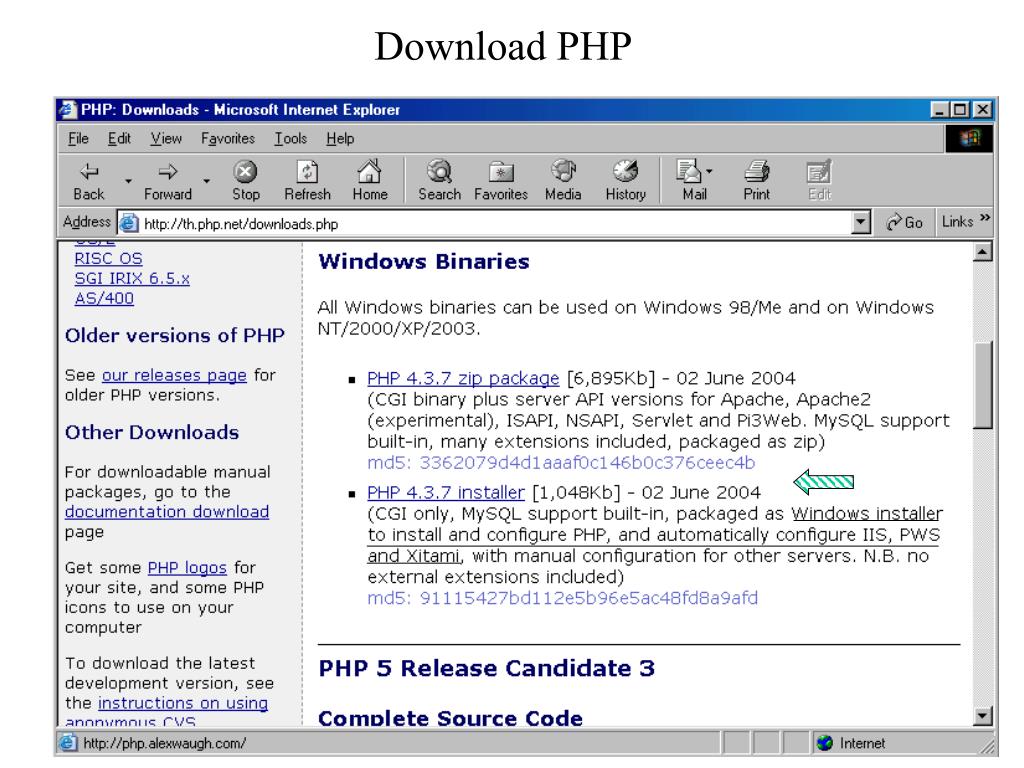Image resolution: width=1024 pixels, height=768 pixels.
Task: Click the scrollbar down arrow
Action: (x=983, y=716)
